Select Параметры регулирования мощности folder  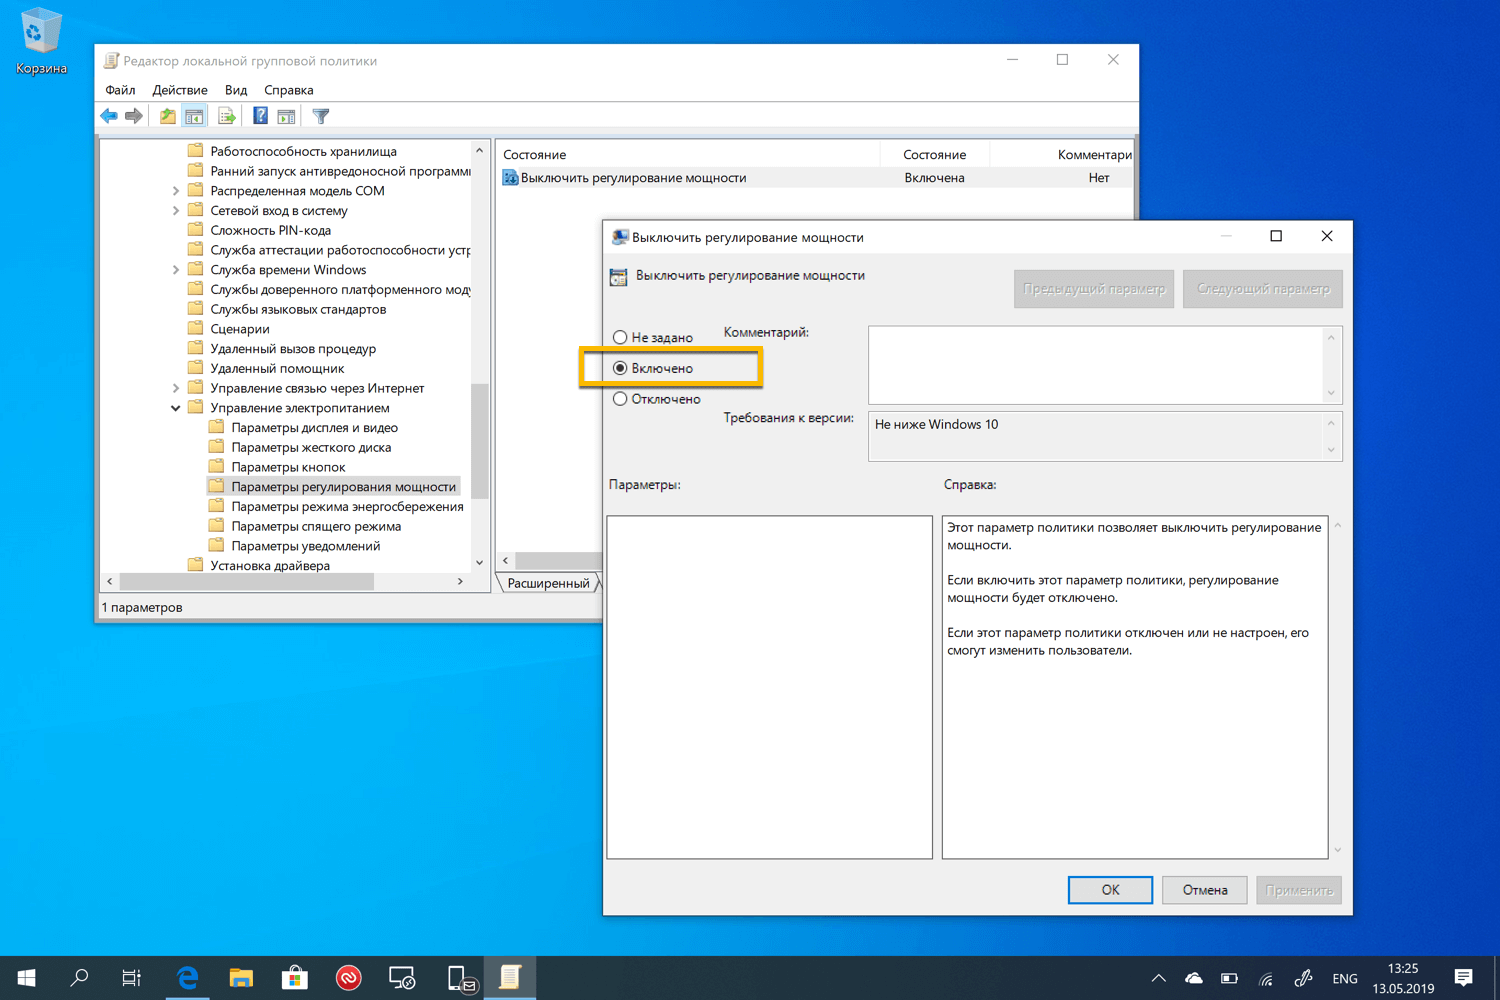(343, 487)
